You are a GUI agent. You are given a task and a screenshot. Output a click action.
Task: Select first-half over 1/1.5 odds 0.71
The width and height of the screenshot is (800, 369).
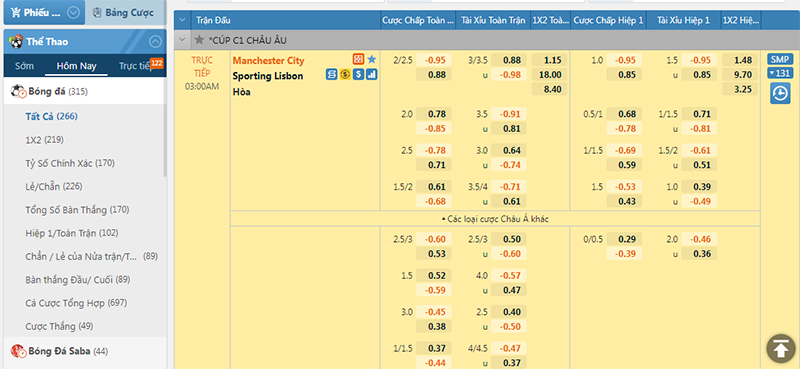699,114
